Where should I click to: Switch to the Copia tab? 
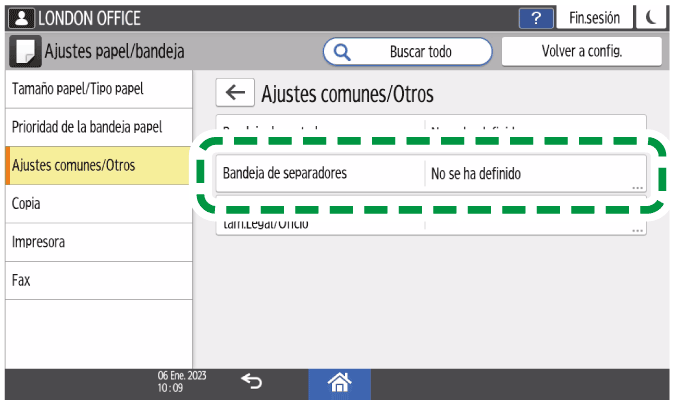95,203
